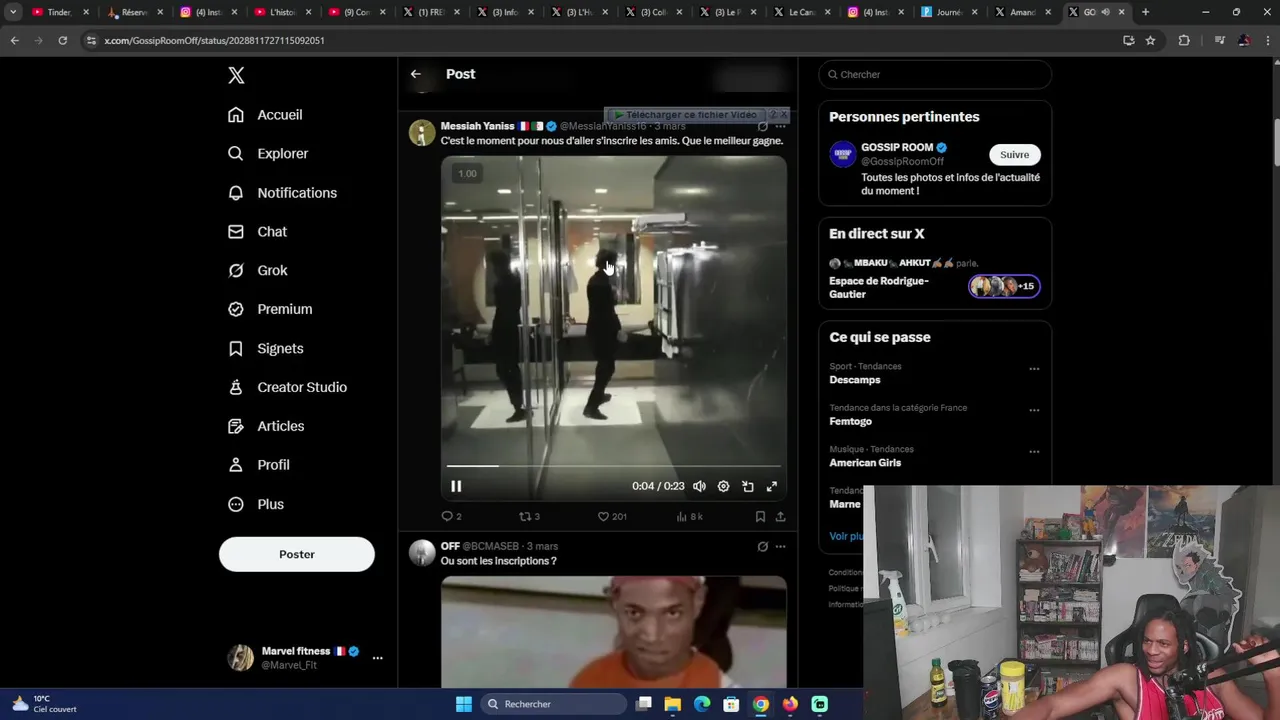Click the browser address bar URL
1280x720 pixels.
(214, 41)
